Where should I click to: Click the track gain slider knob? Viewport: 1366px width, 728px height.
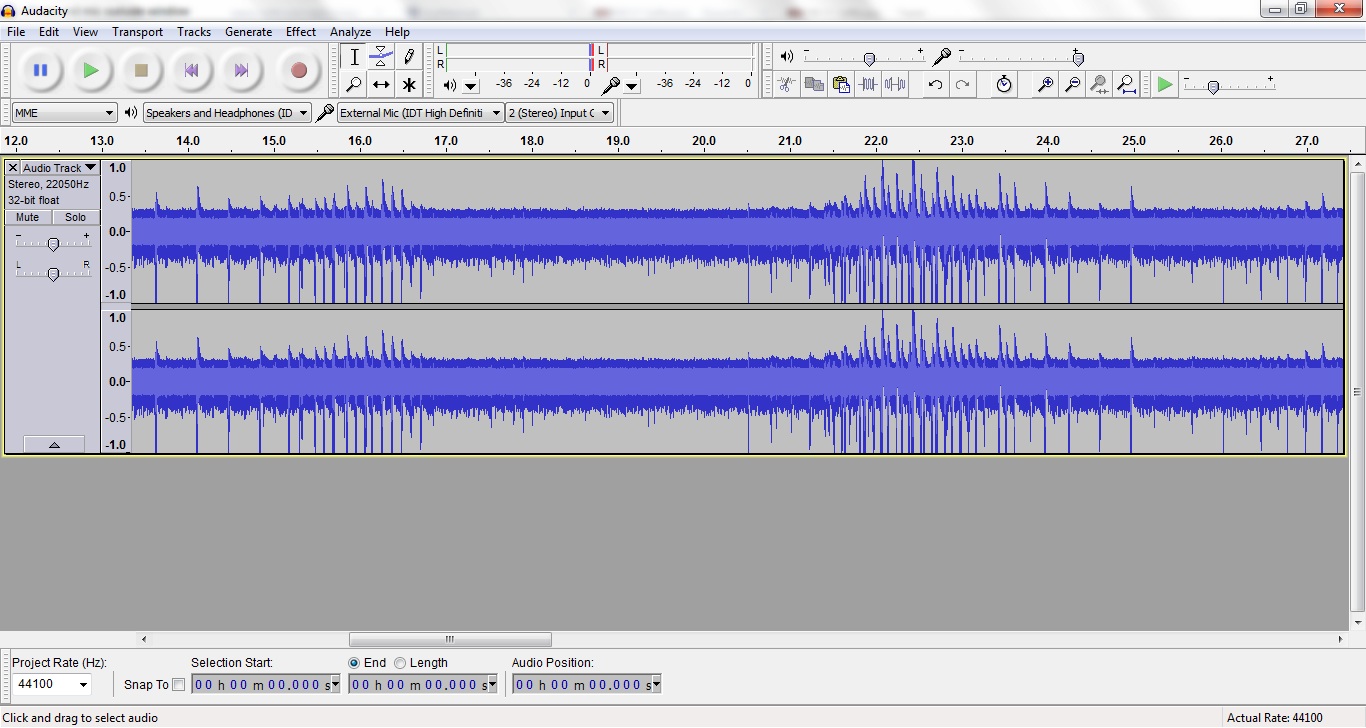pyautogui.click(x=53, y=244)
